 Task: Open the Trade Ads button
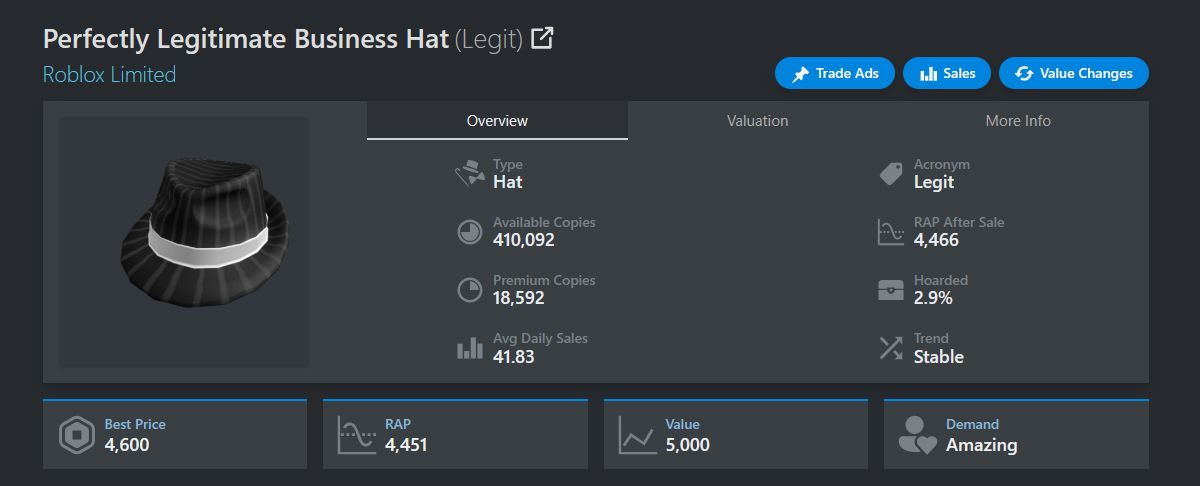835,73
